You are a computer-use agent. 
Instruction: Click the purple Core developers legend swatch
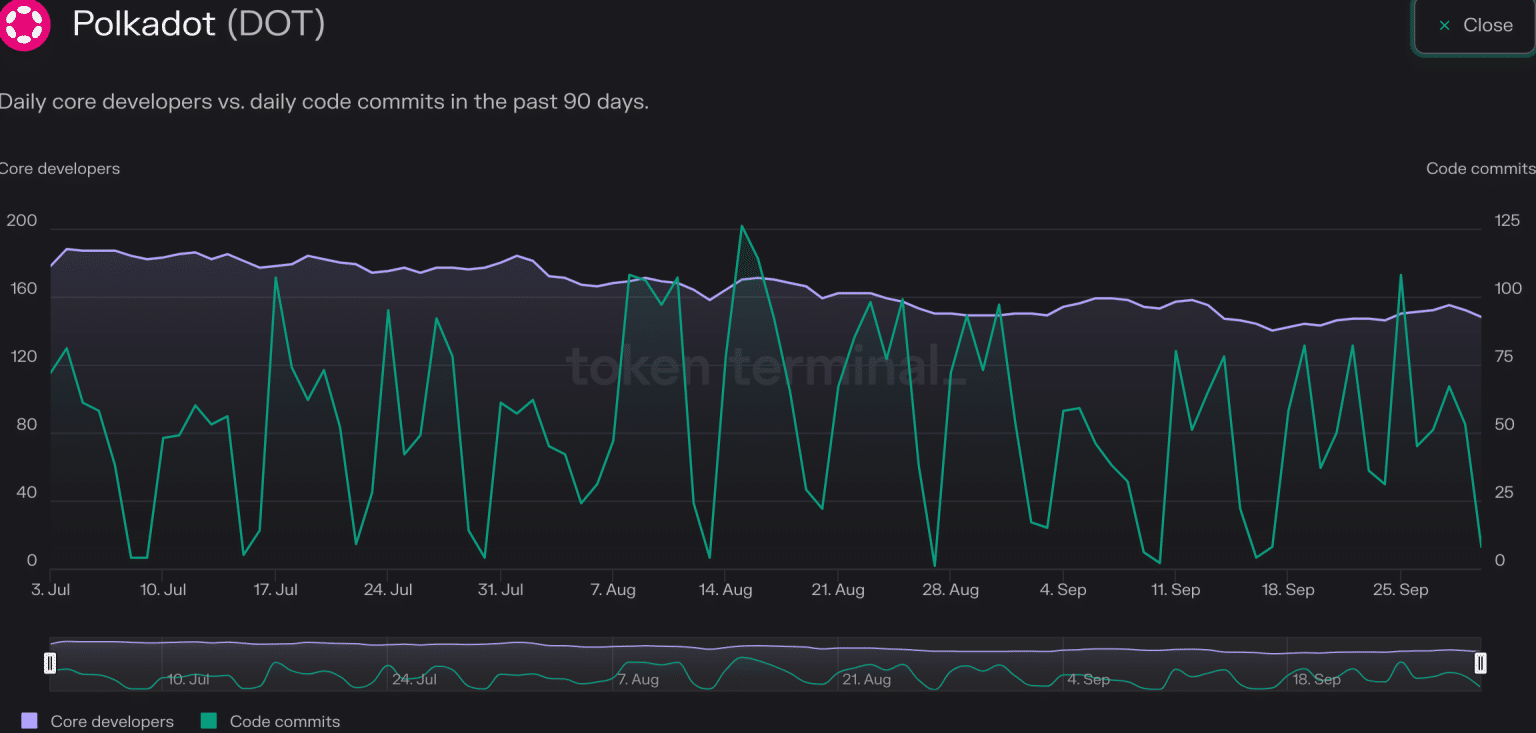pyautogui.click(x=29, y=721)
